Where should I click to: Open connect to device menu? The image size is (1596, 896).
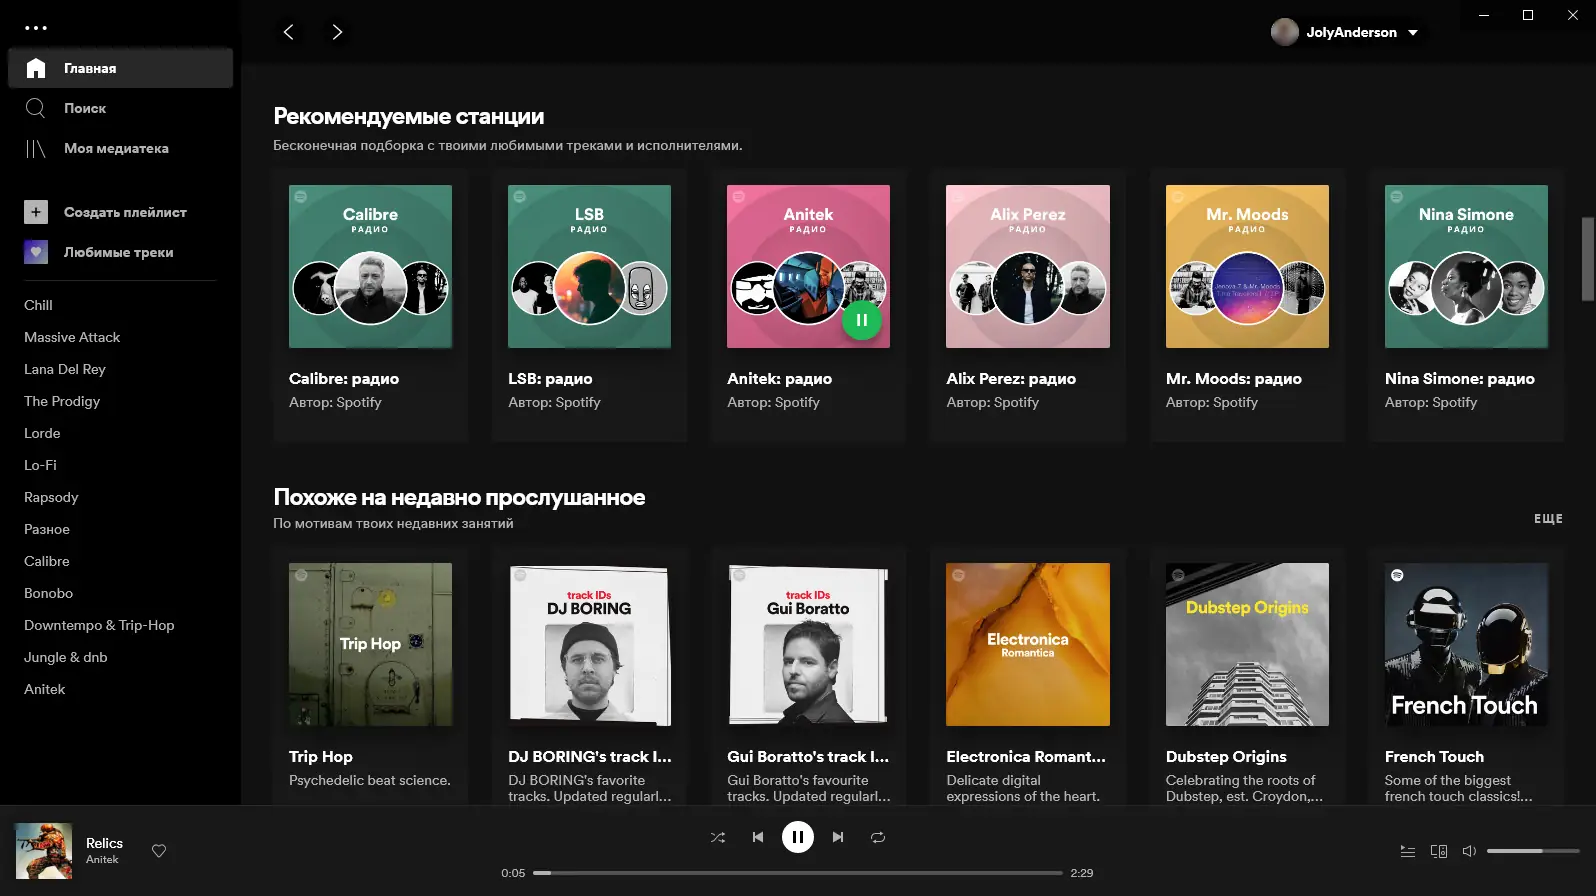coord(1439,851)
